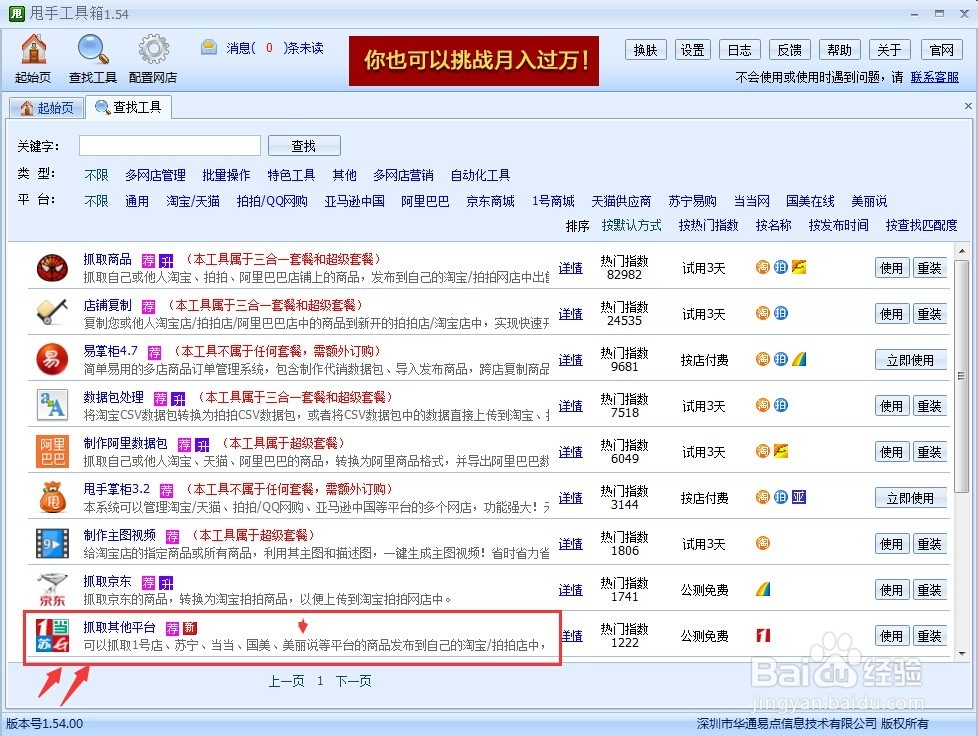
Task: Click the 换肤 button
Action: [645, 48]
